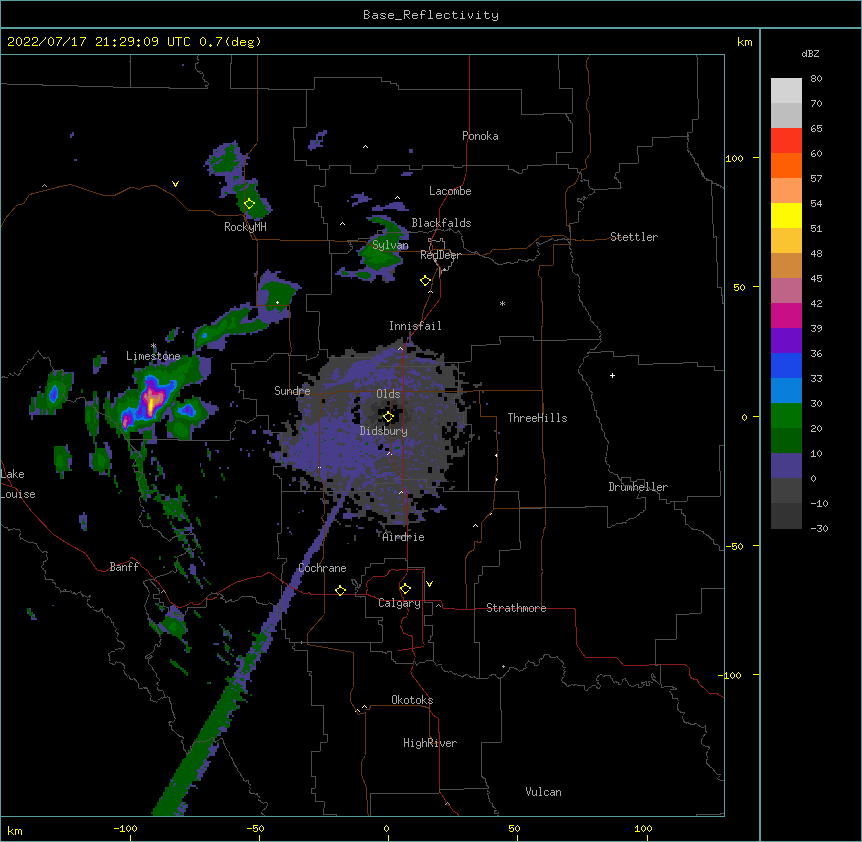
Task: Select the mauve 42–45 dBZ legend swatch
Action: (786, 291)
